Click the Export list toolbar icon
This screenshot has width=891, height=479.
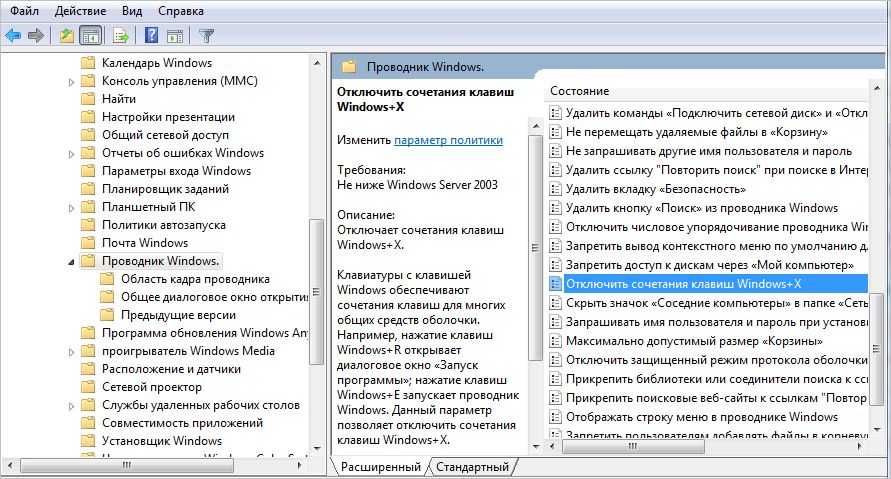pyautogui.click(x=120, y=36)
